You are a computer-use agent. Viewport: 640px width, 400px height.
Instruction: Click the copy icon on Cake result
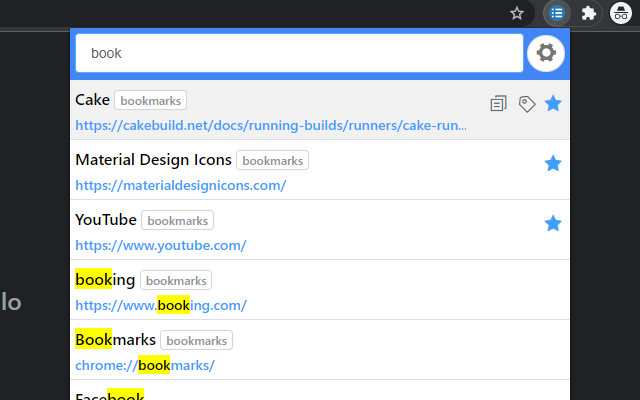pyautogui.click(x=498, y=104)
